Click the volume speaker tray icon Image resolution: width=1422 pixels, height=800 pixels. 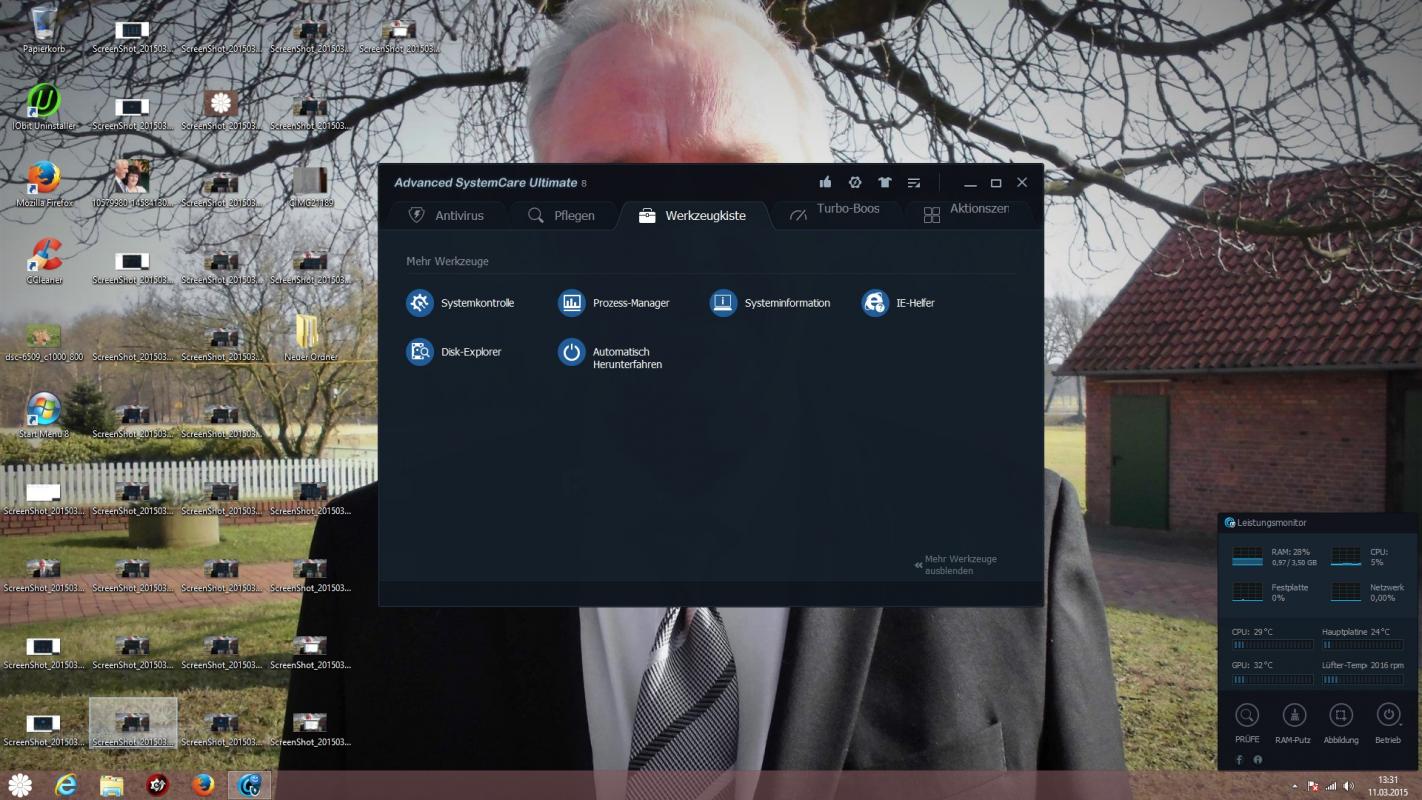click(x=1348, y=786)
